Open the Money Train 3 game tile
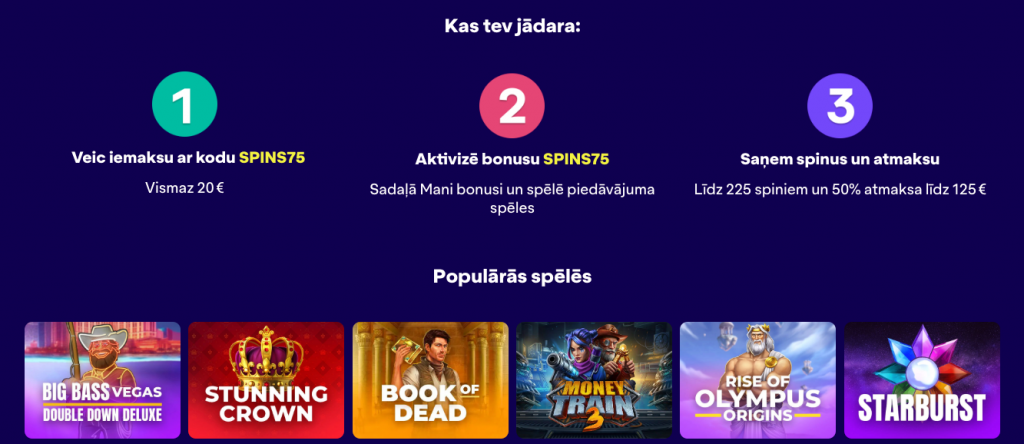This screenshot has width=1024, height=444. point(594,380)
